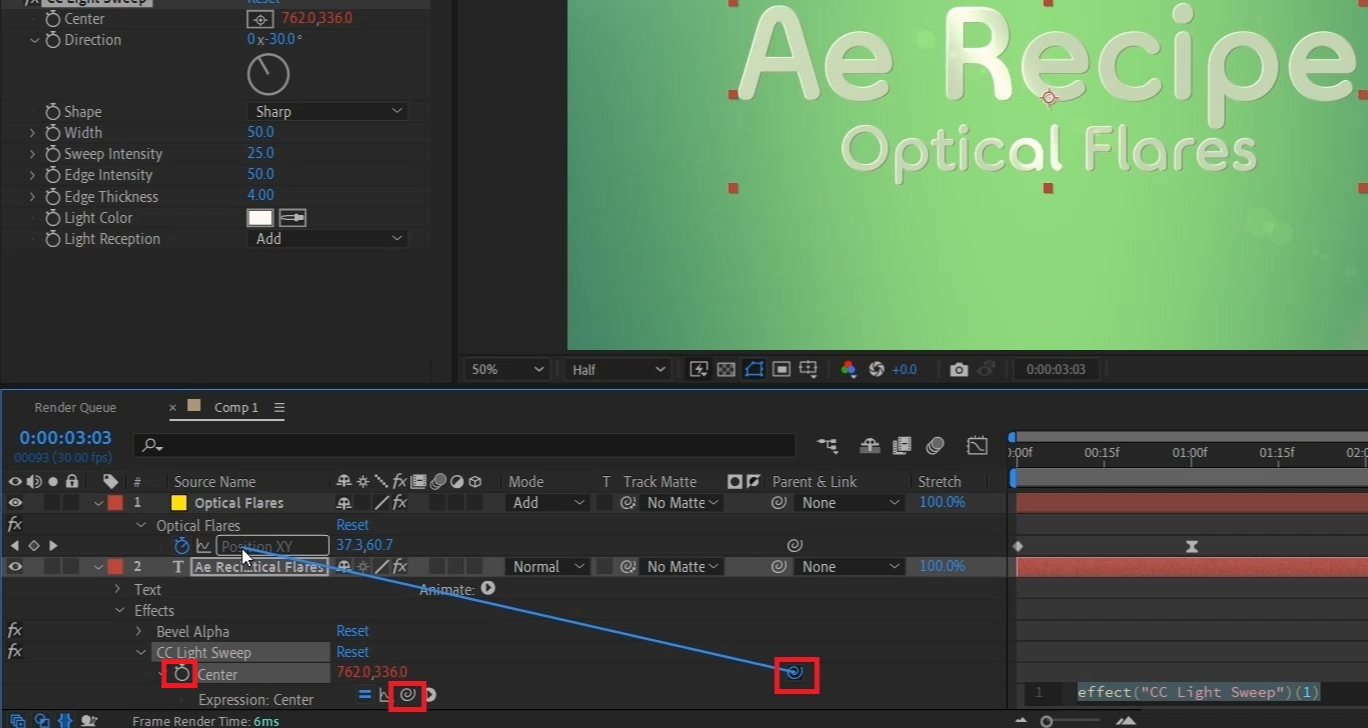
Task: Click track matte pick whip for layer 1
Action: click(628, 503)
